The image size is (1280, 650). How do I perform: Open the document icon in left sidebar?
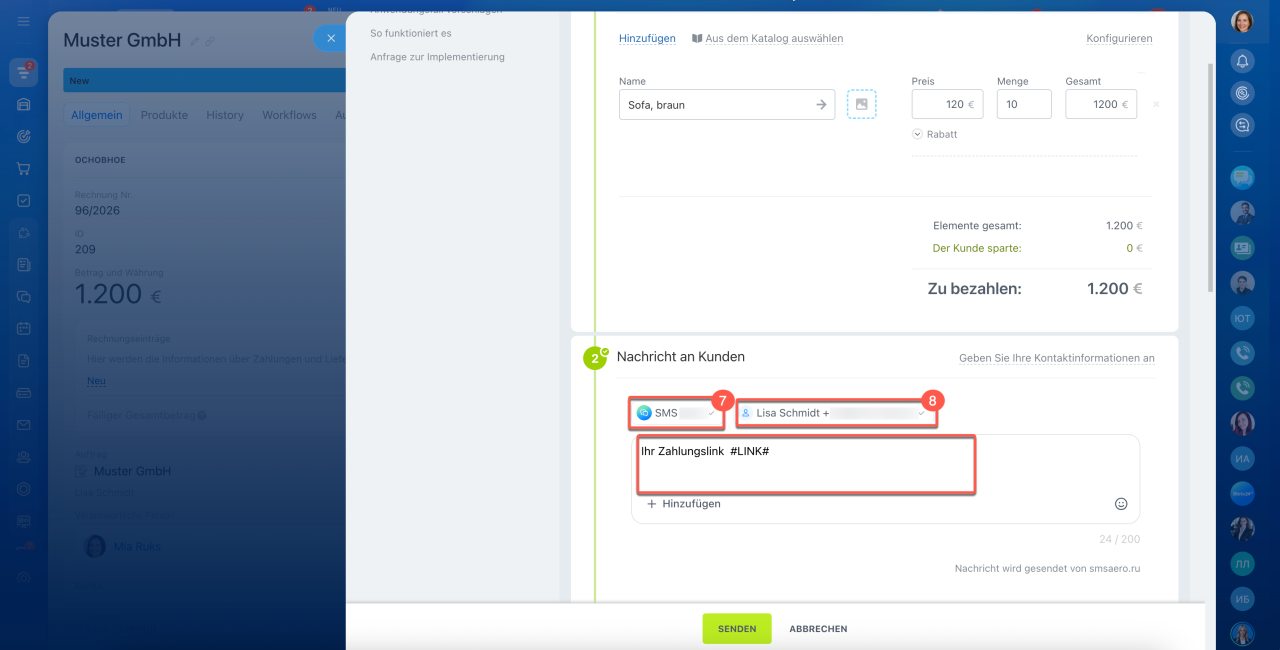pos(24,360)
